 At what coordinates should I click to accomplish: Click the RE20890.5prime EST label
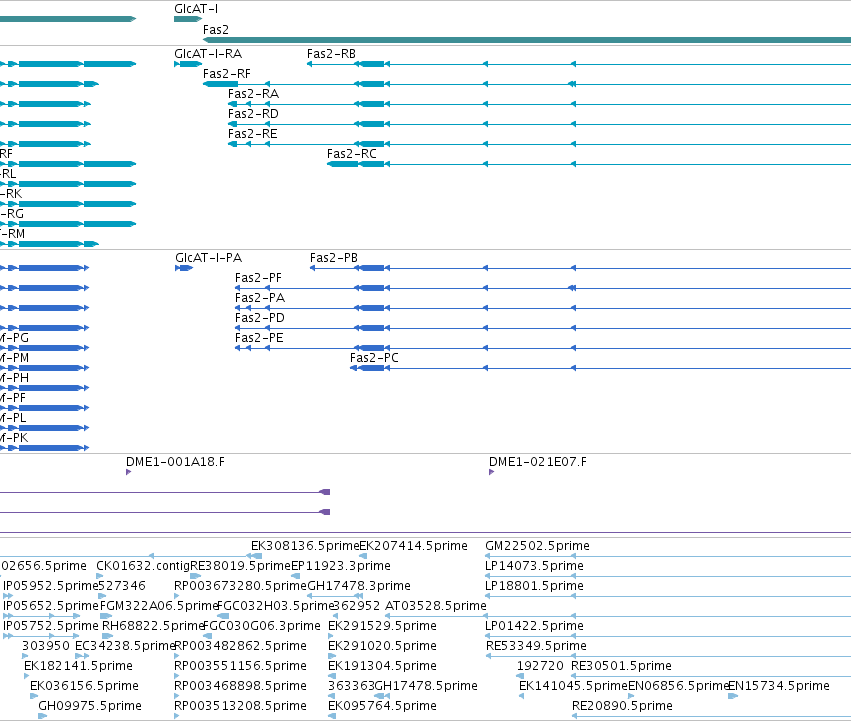(623, 706)
